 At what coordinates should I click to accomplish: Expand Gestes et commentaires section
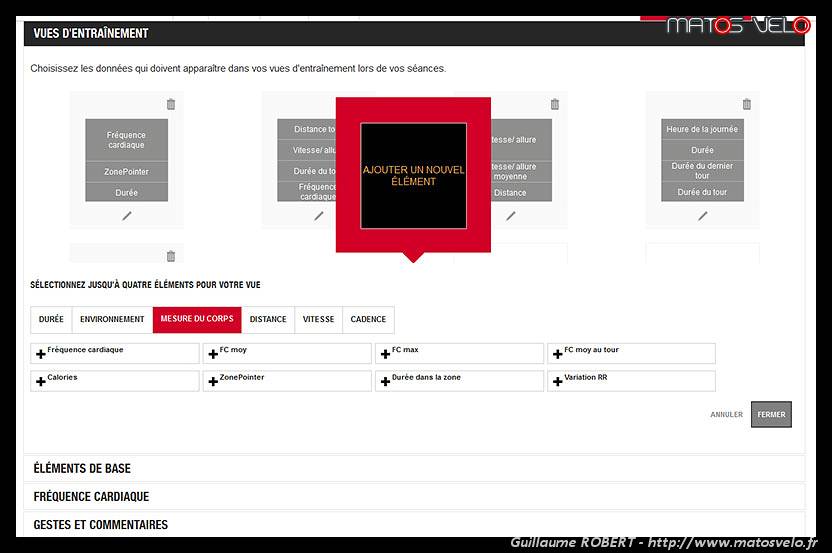click(100, 525)
